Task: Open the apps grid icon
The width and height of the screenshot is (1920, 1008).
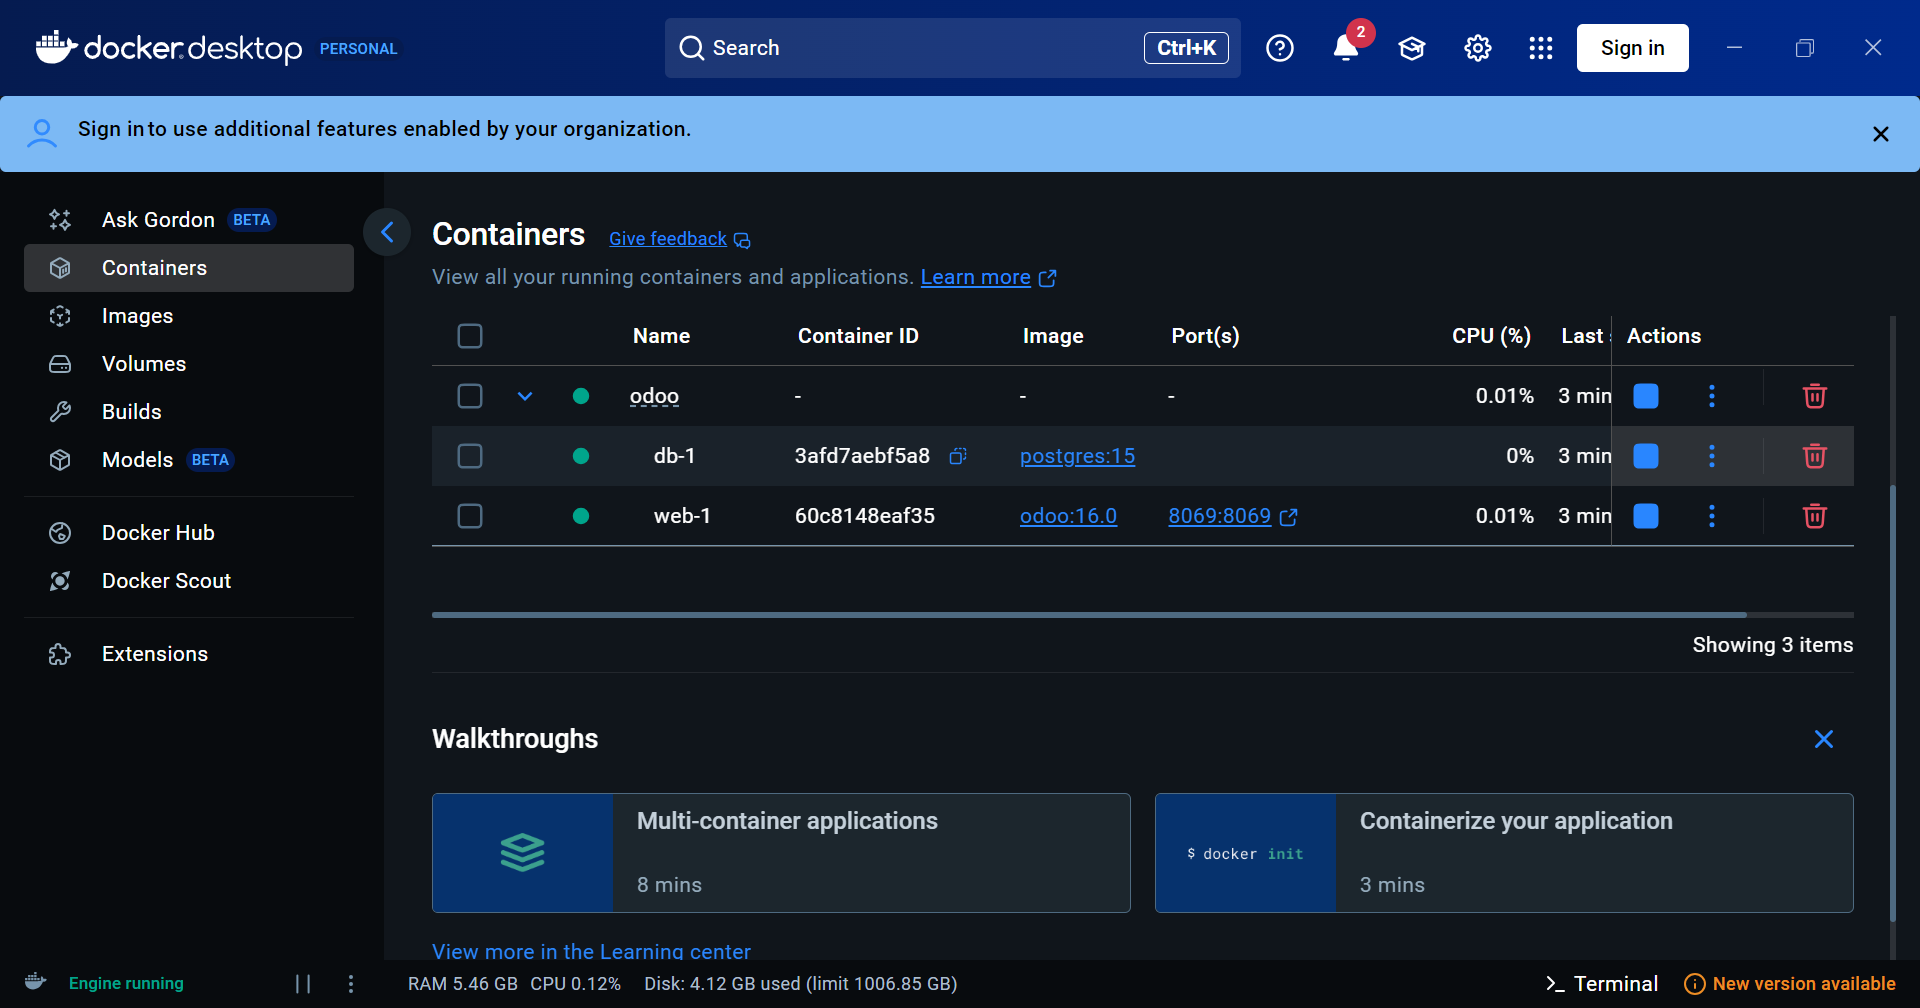Action: (x=1541, y=48)
